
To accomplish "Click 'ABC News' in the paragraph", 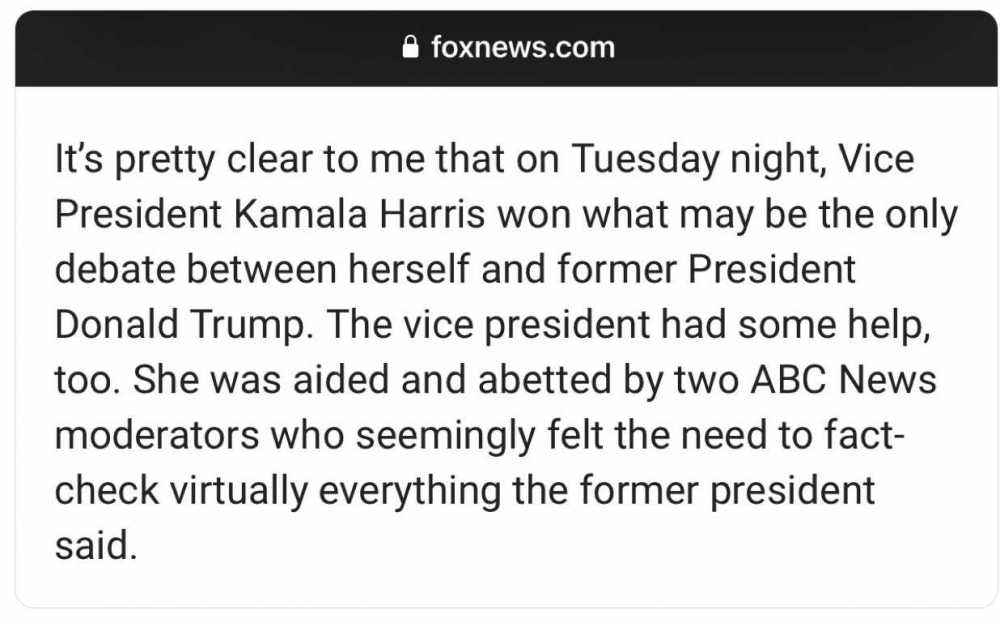I will tap(843, 380).
